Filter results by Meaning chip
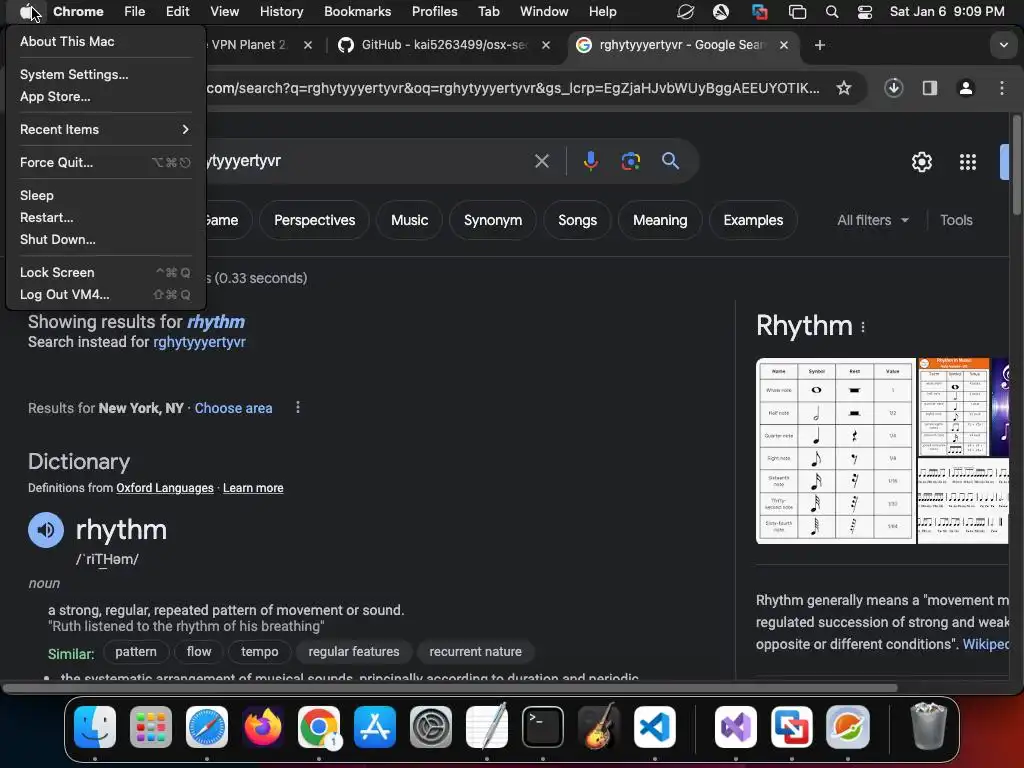Screen dimensions: 1024x768 (x=660, y=220)
